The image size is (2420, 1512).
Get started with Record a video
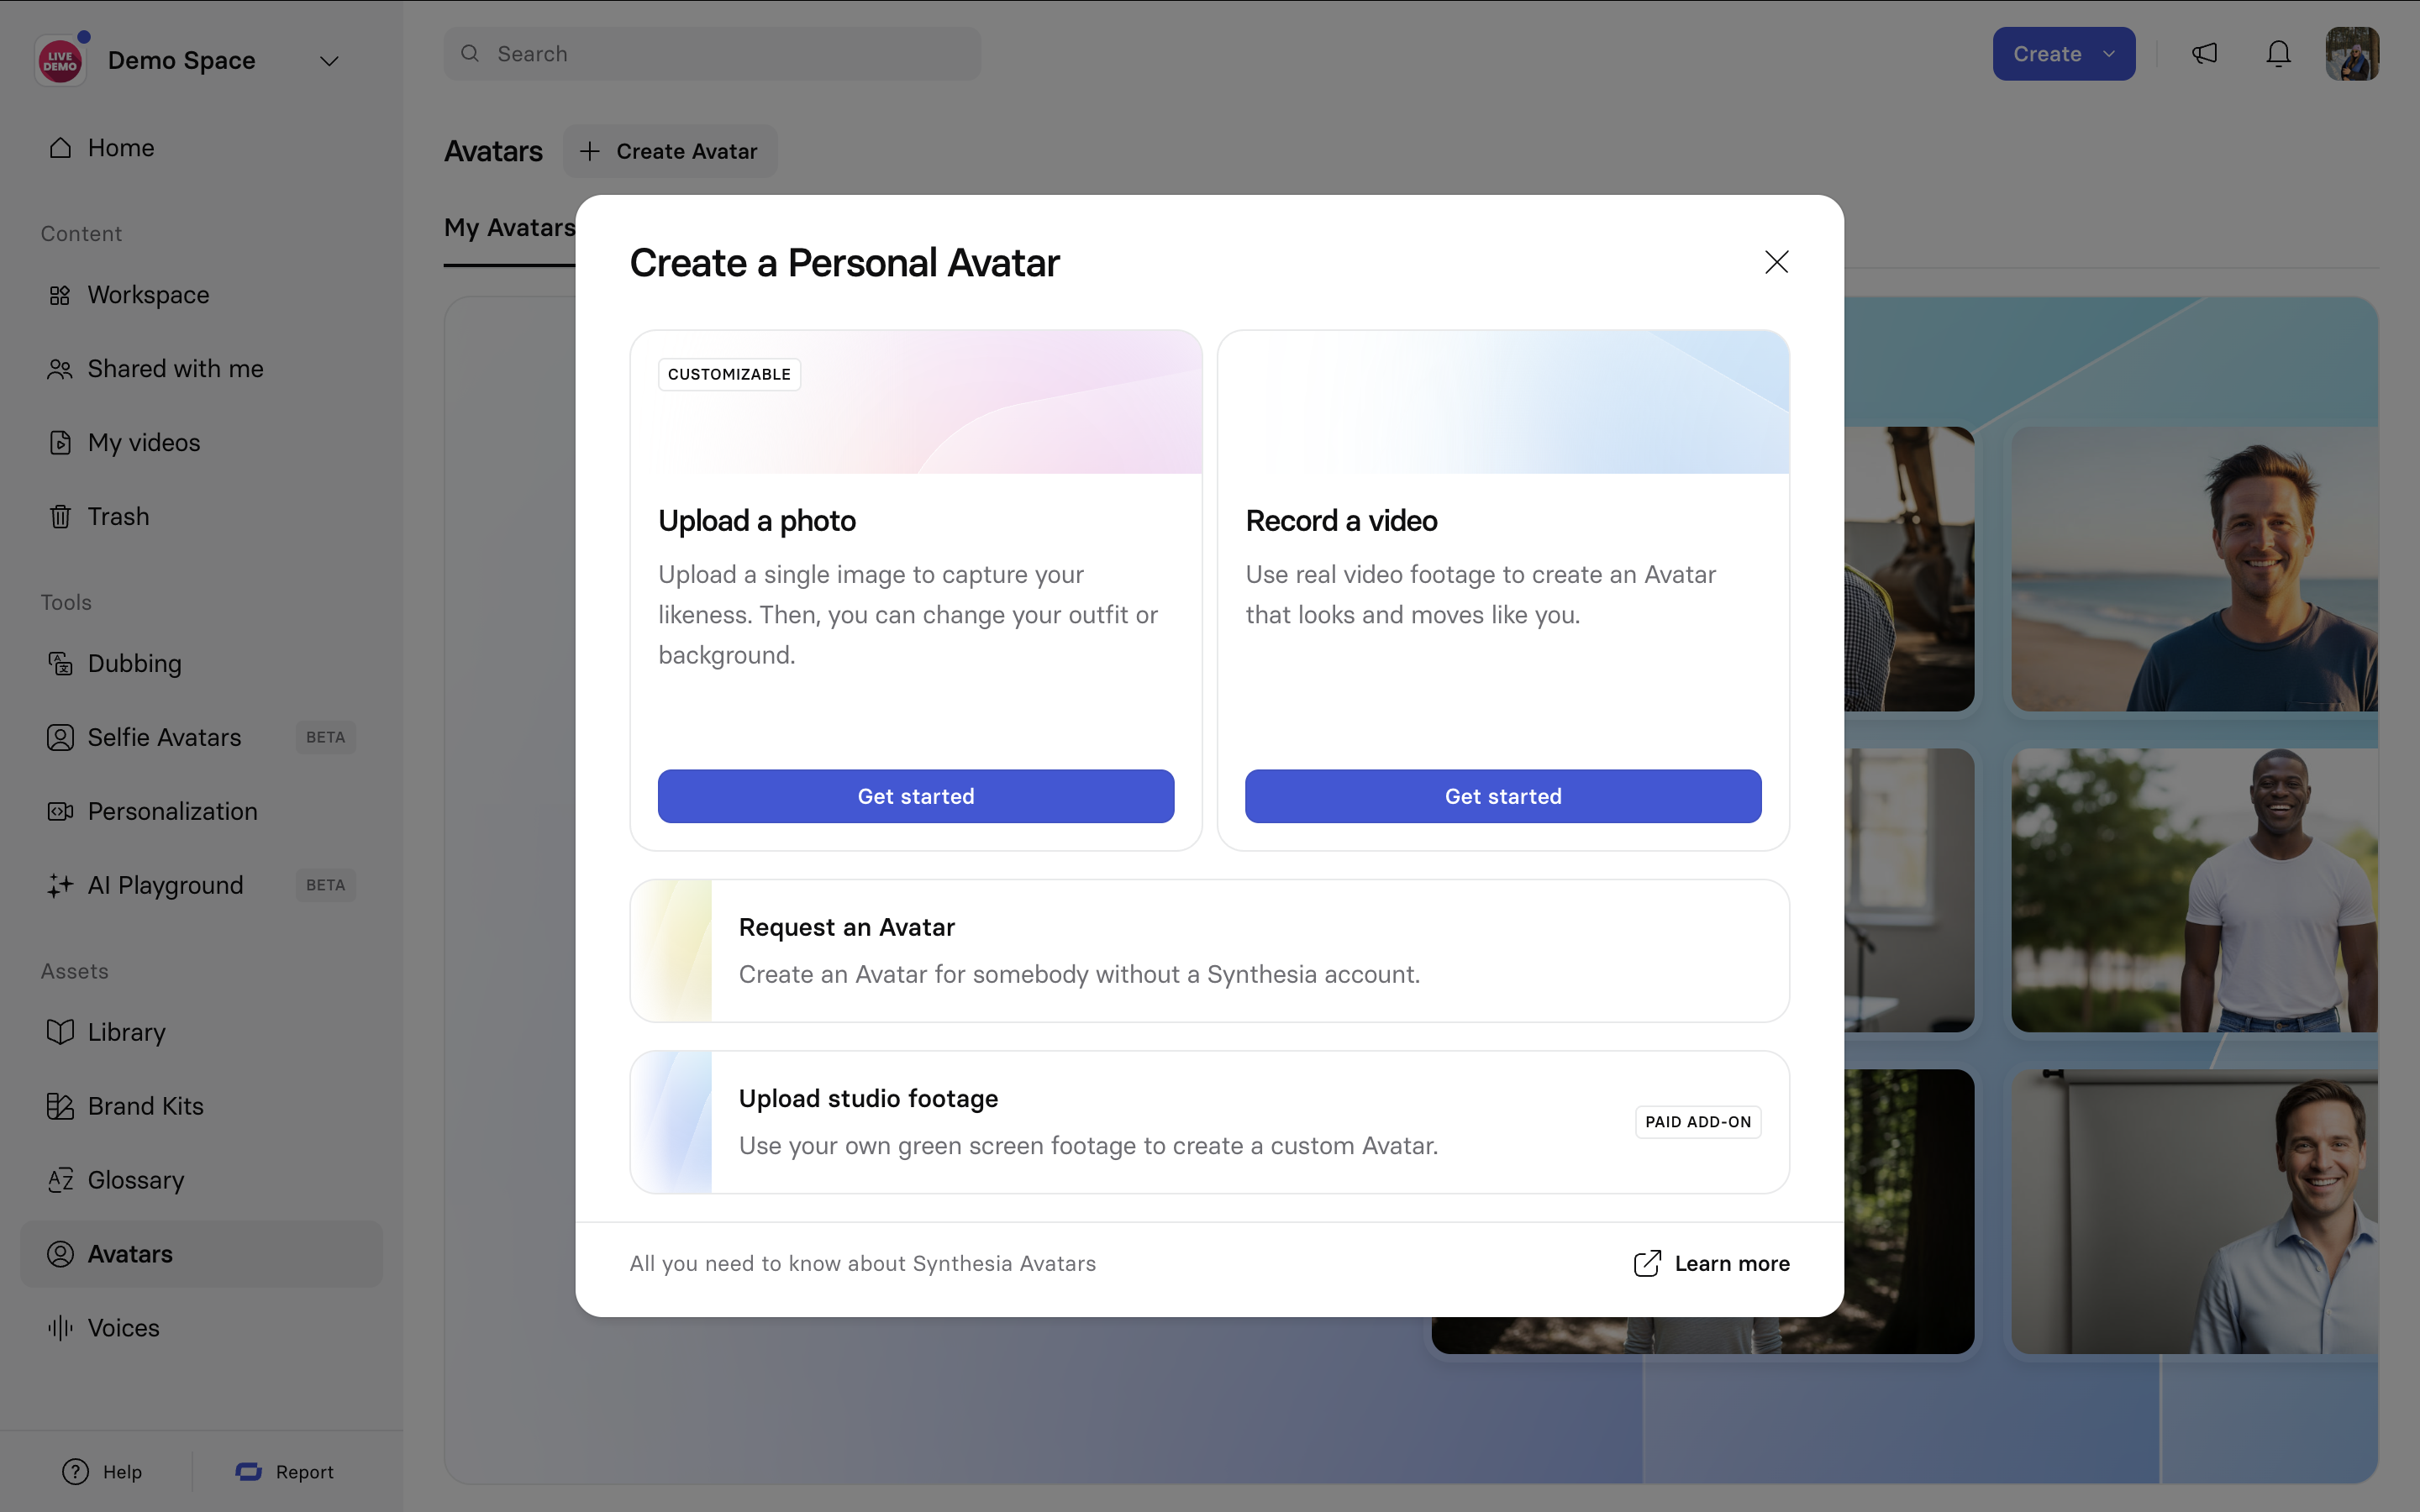pyautogui.click(x=1502, y=796)
